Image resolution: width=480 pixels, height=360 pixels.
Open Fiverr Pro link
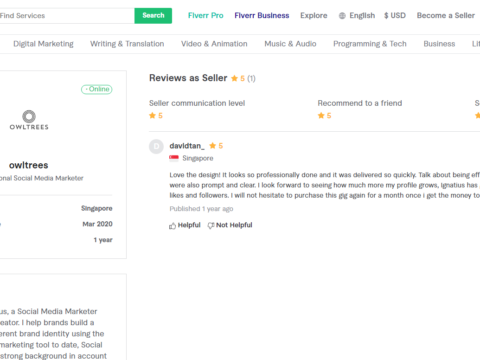pyautogui.click(x=206, y=16)
